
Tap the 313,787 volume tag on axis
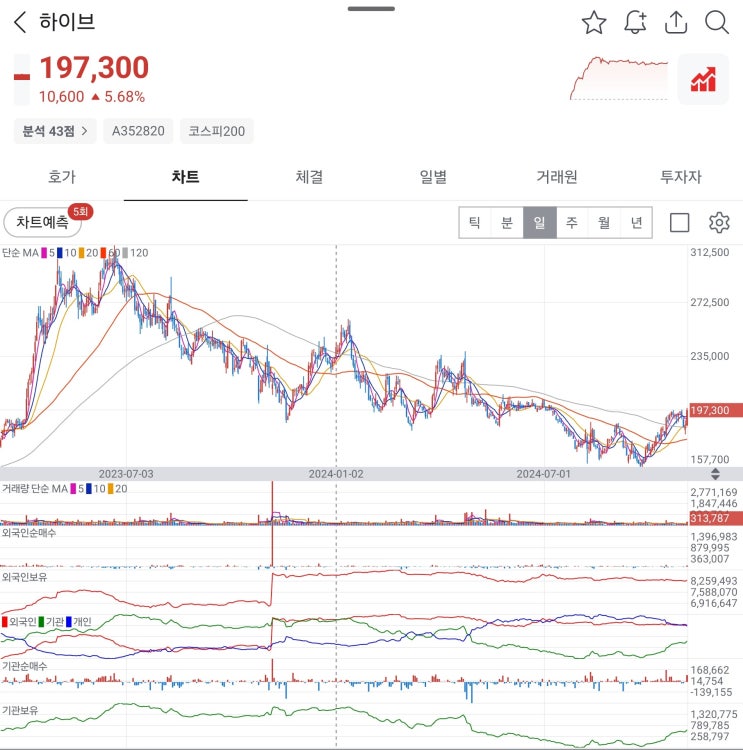pos(716,518)
